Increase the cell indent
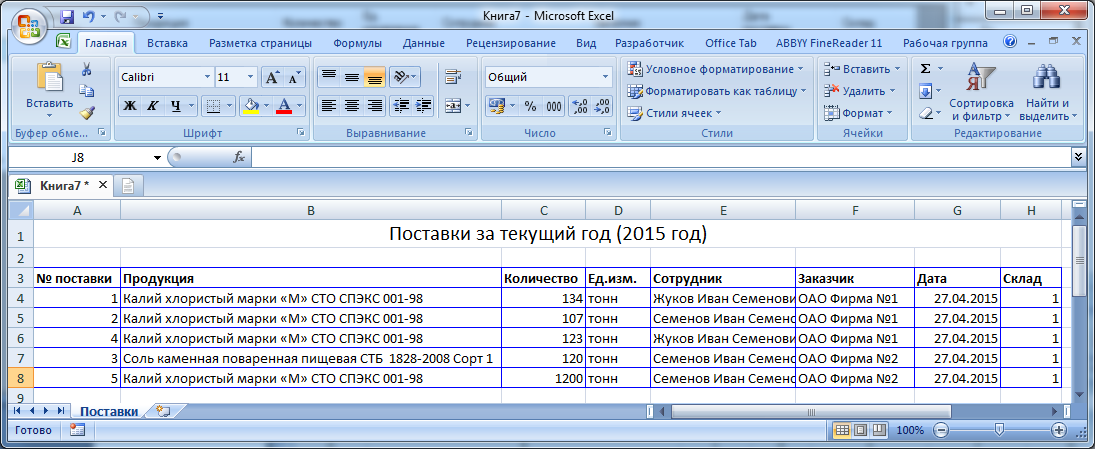This screenshot has height=449, width=1095. coord(424,106)
